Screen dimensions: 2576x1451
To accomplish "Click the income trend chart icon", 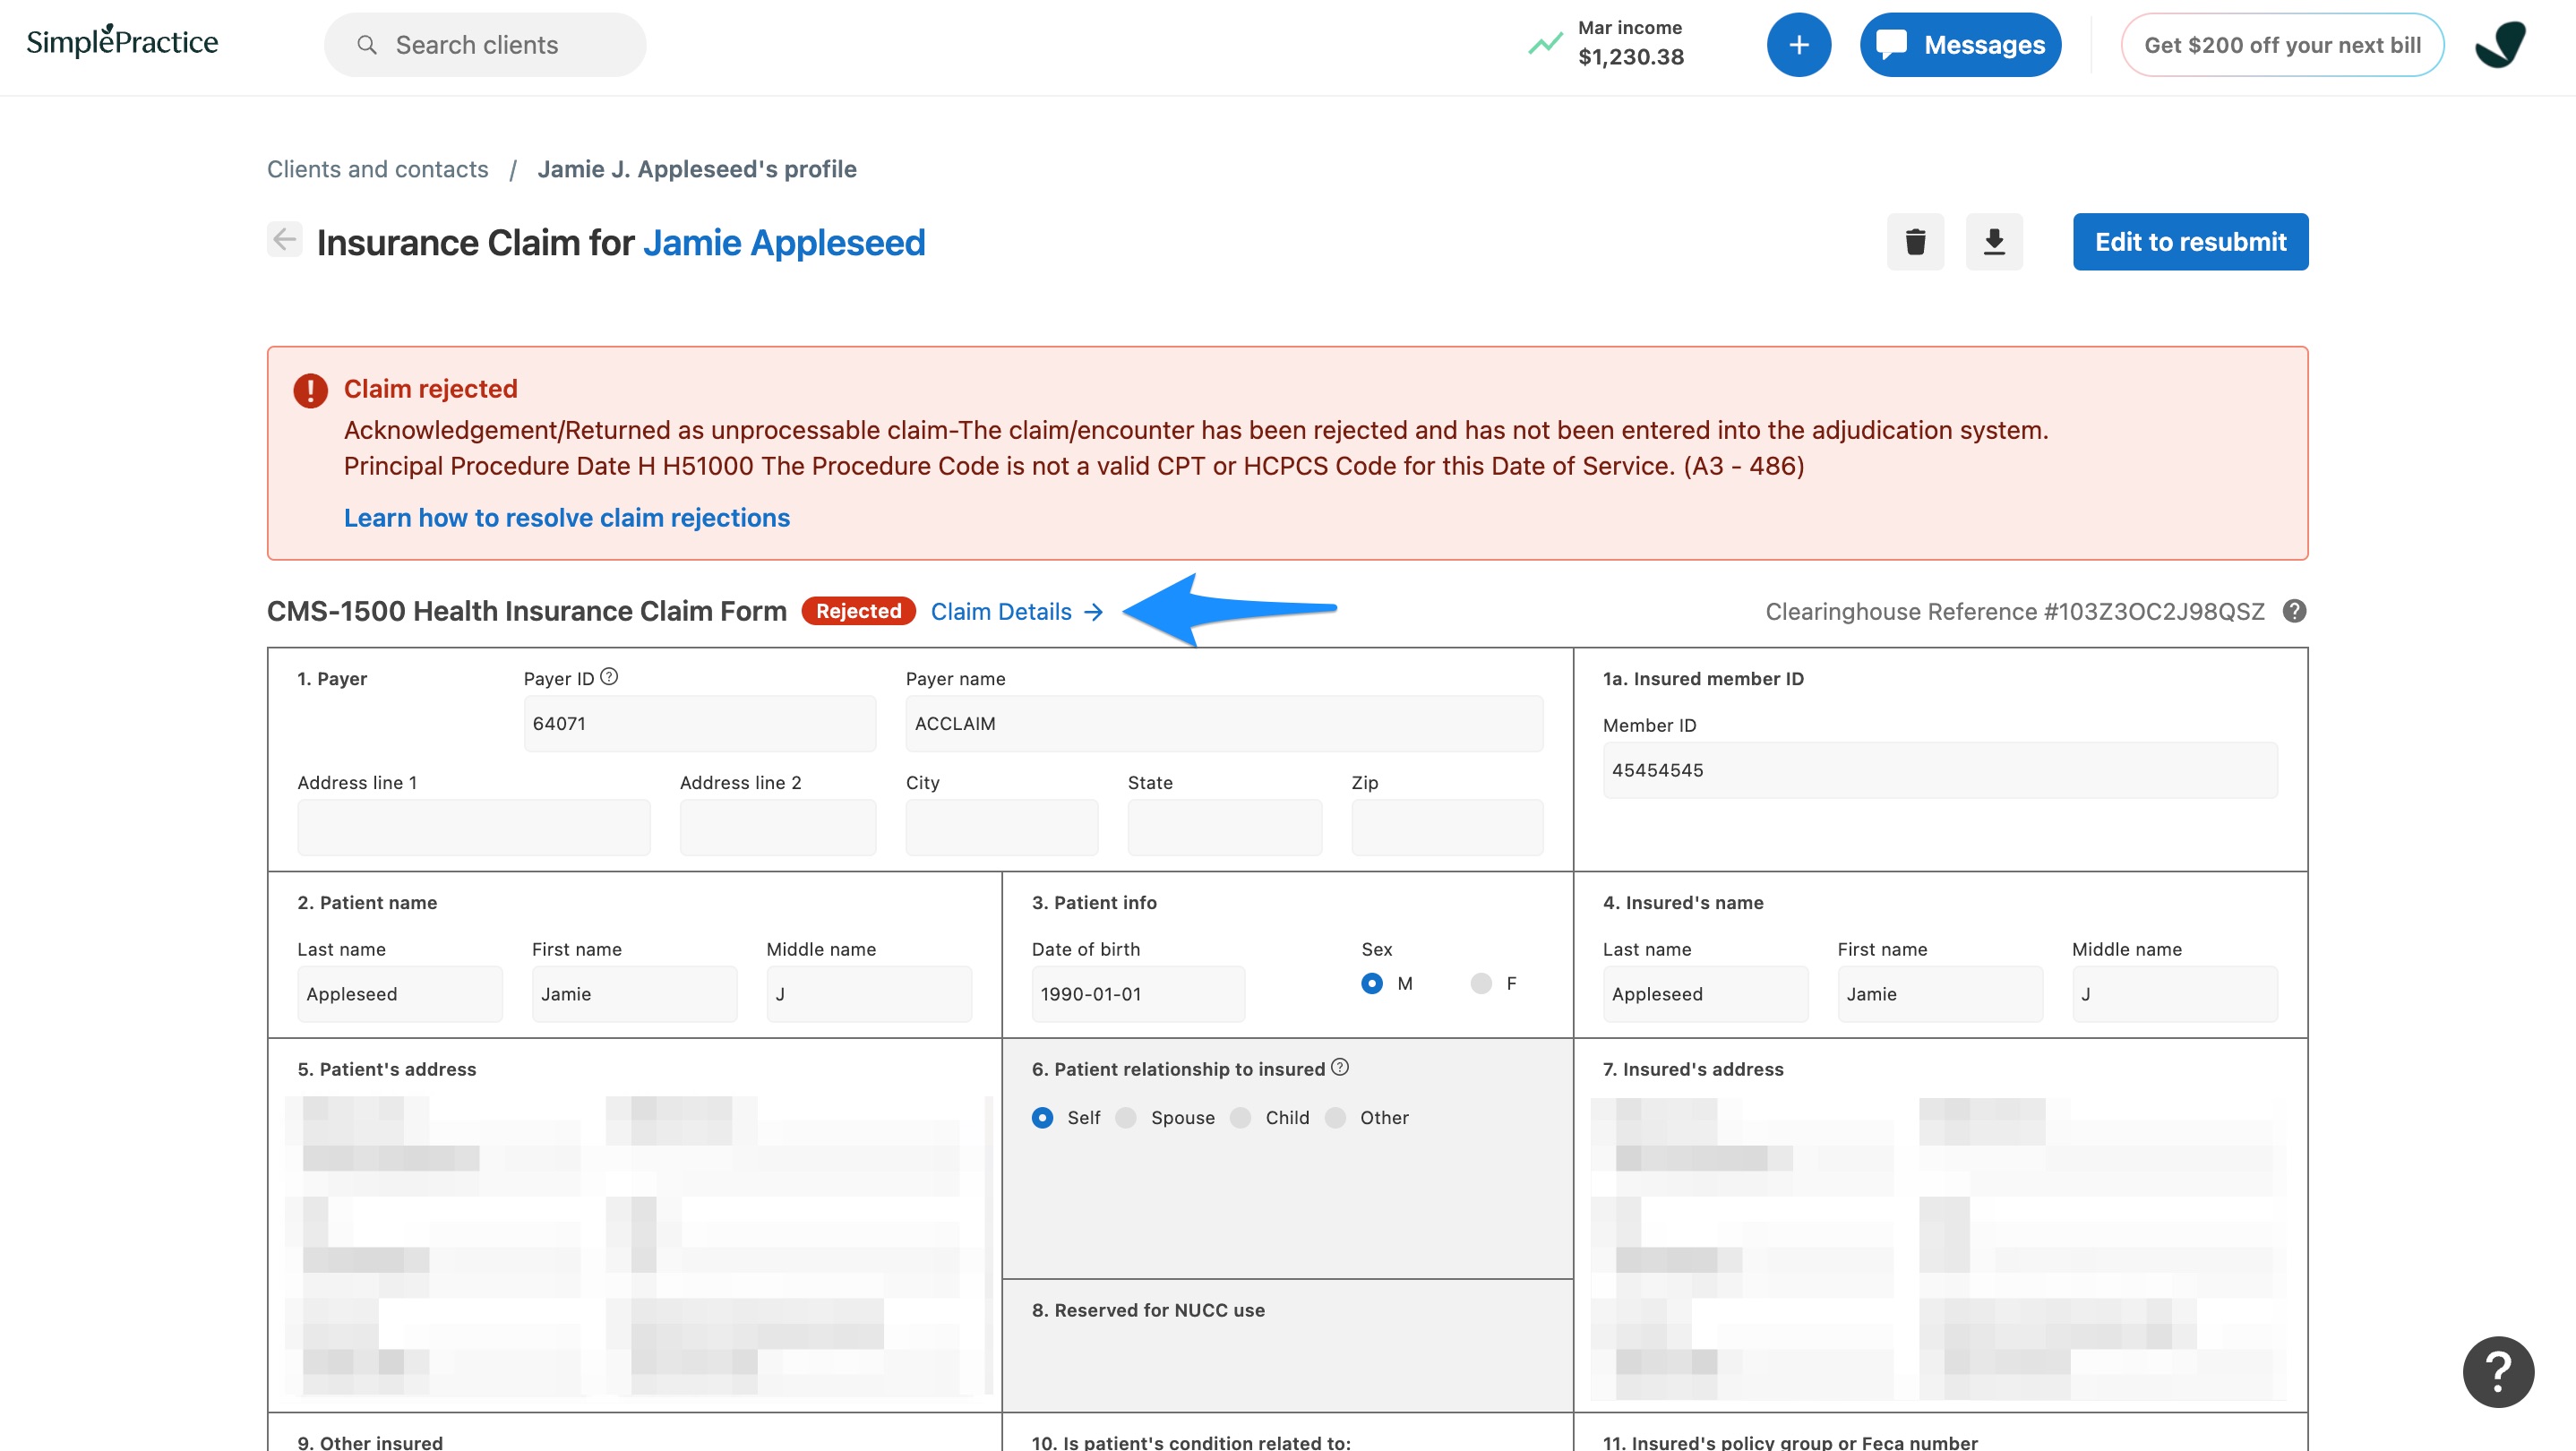I will [x=1545, y=44].
